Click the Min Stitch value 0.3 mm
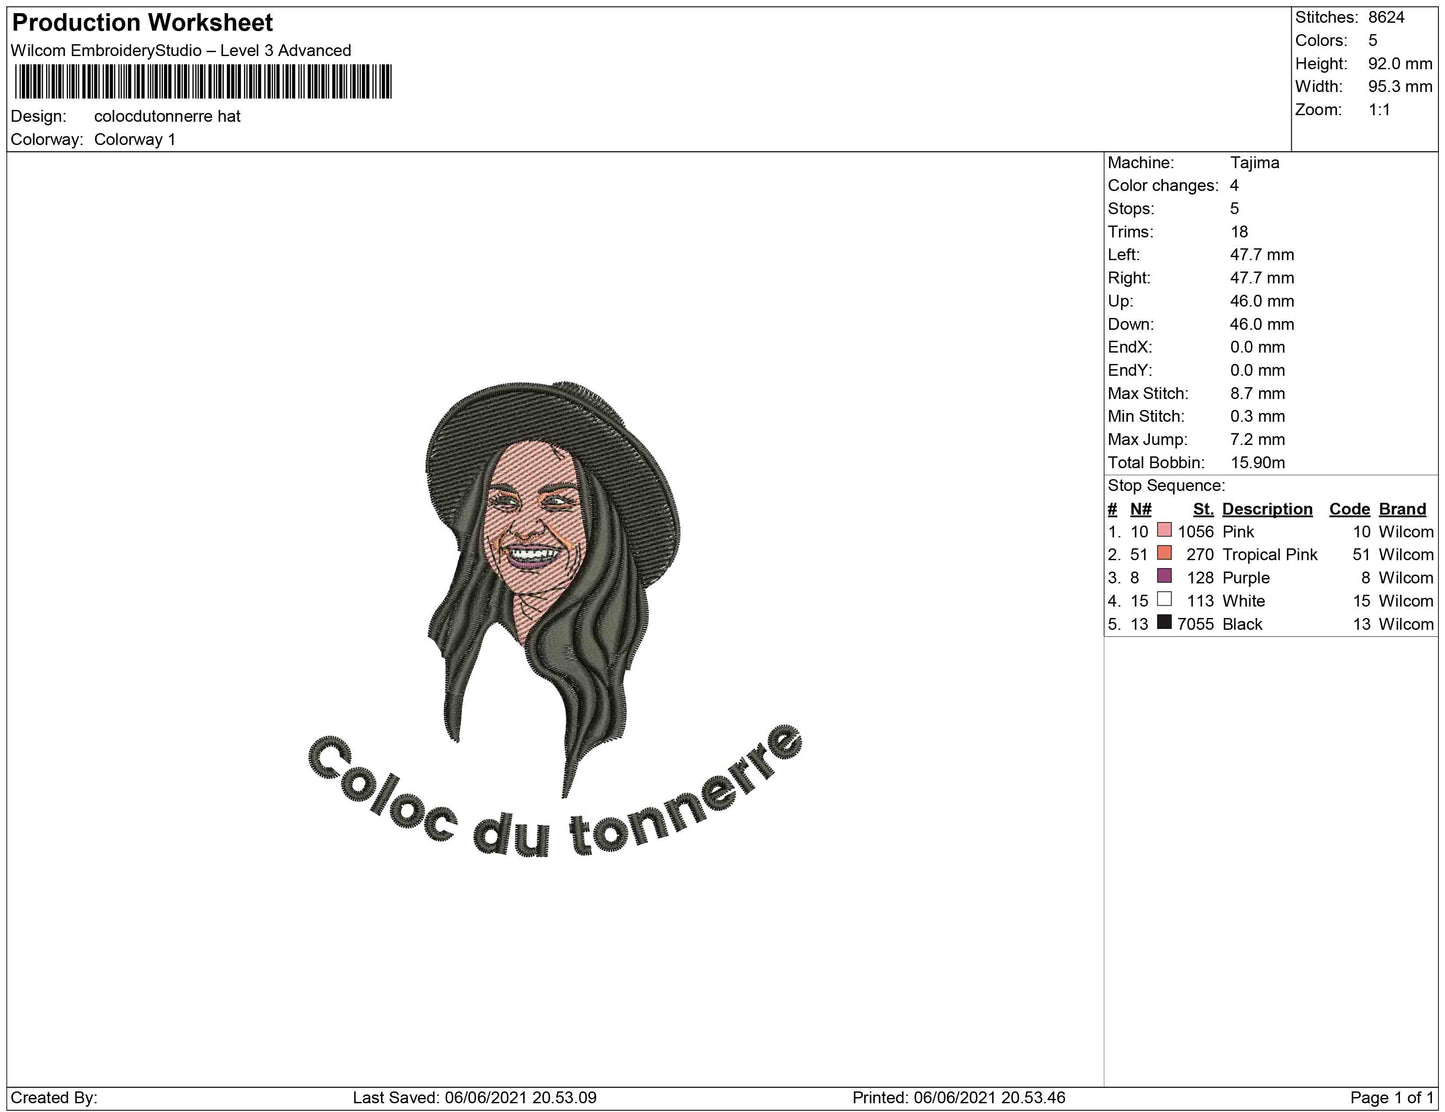 coord(1257,416)
